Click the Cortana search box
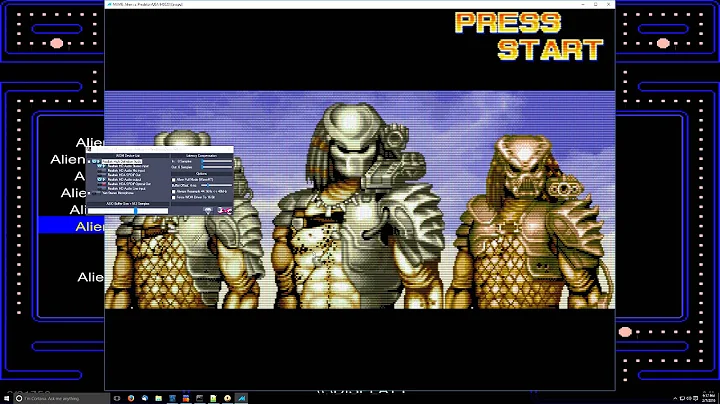 click(x=62, y=398)
